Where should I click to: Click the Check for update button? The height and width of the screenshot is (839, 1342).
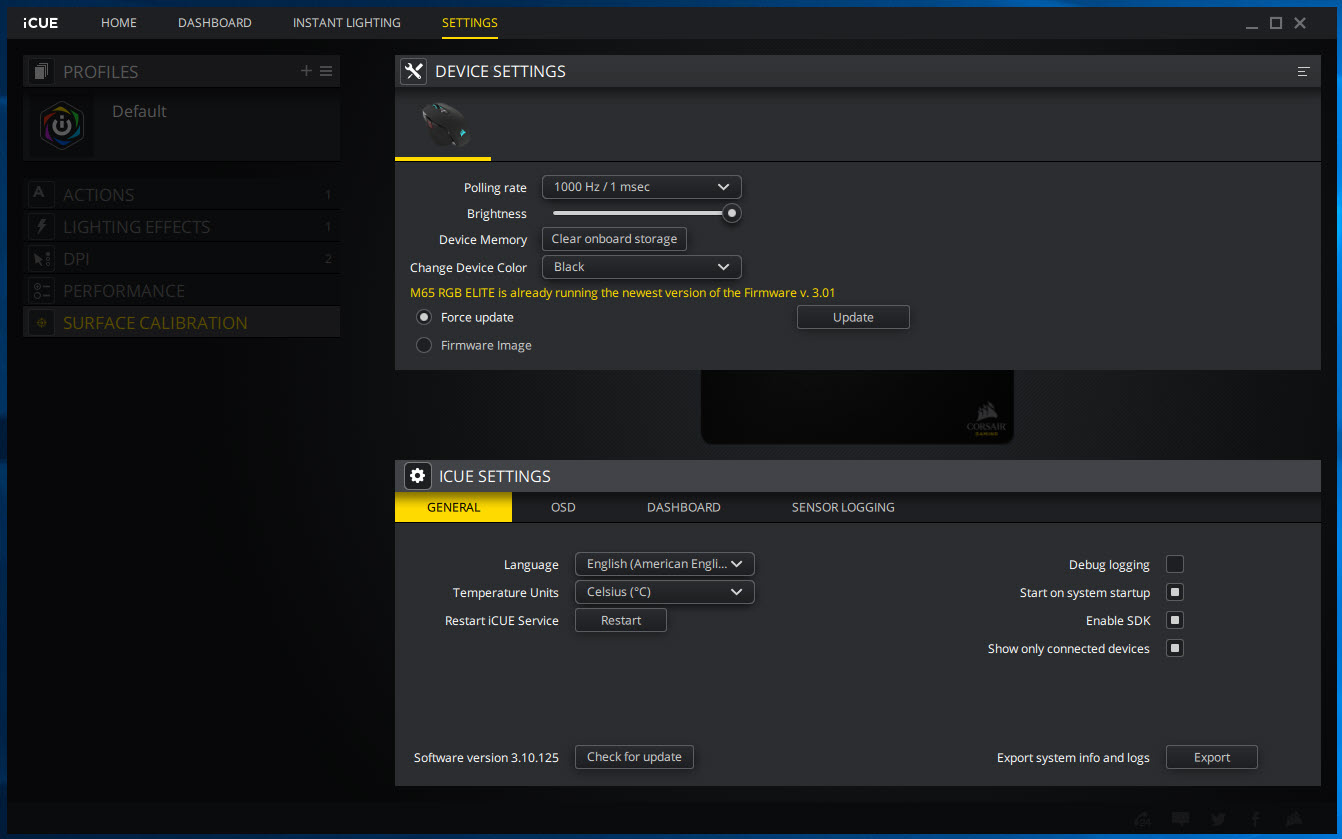coord(634,757)
